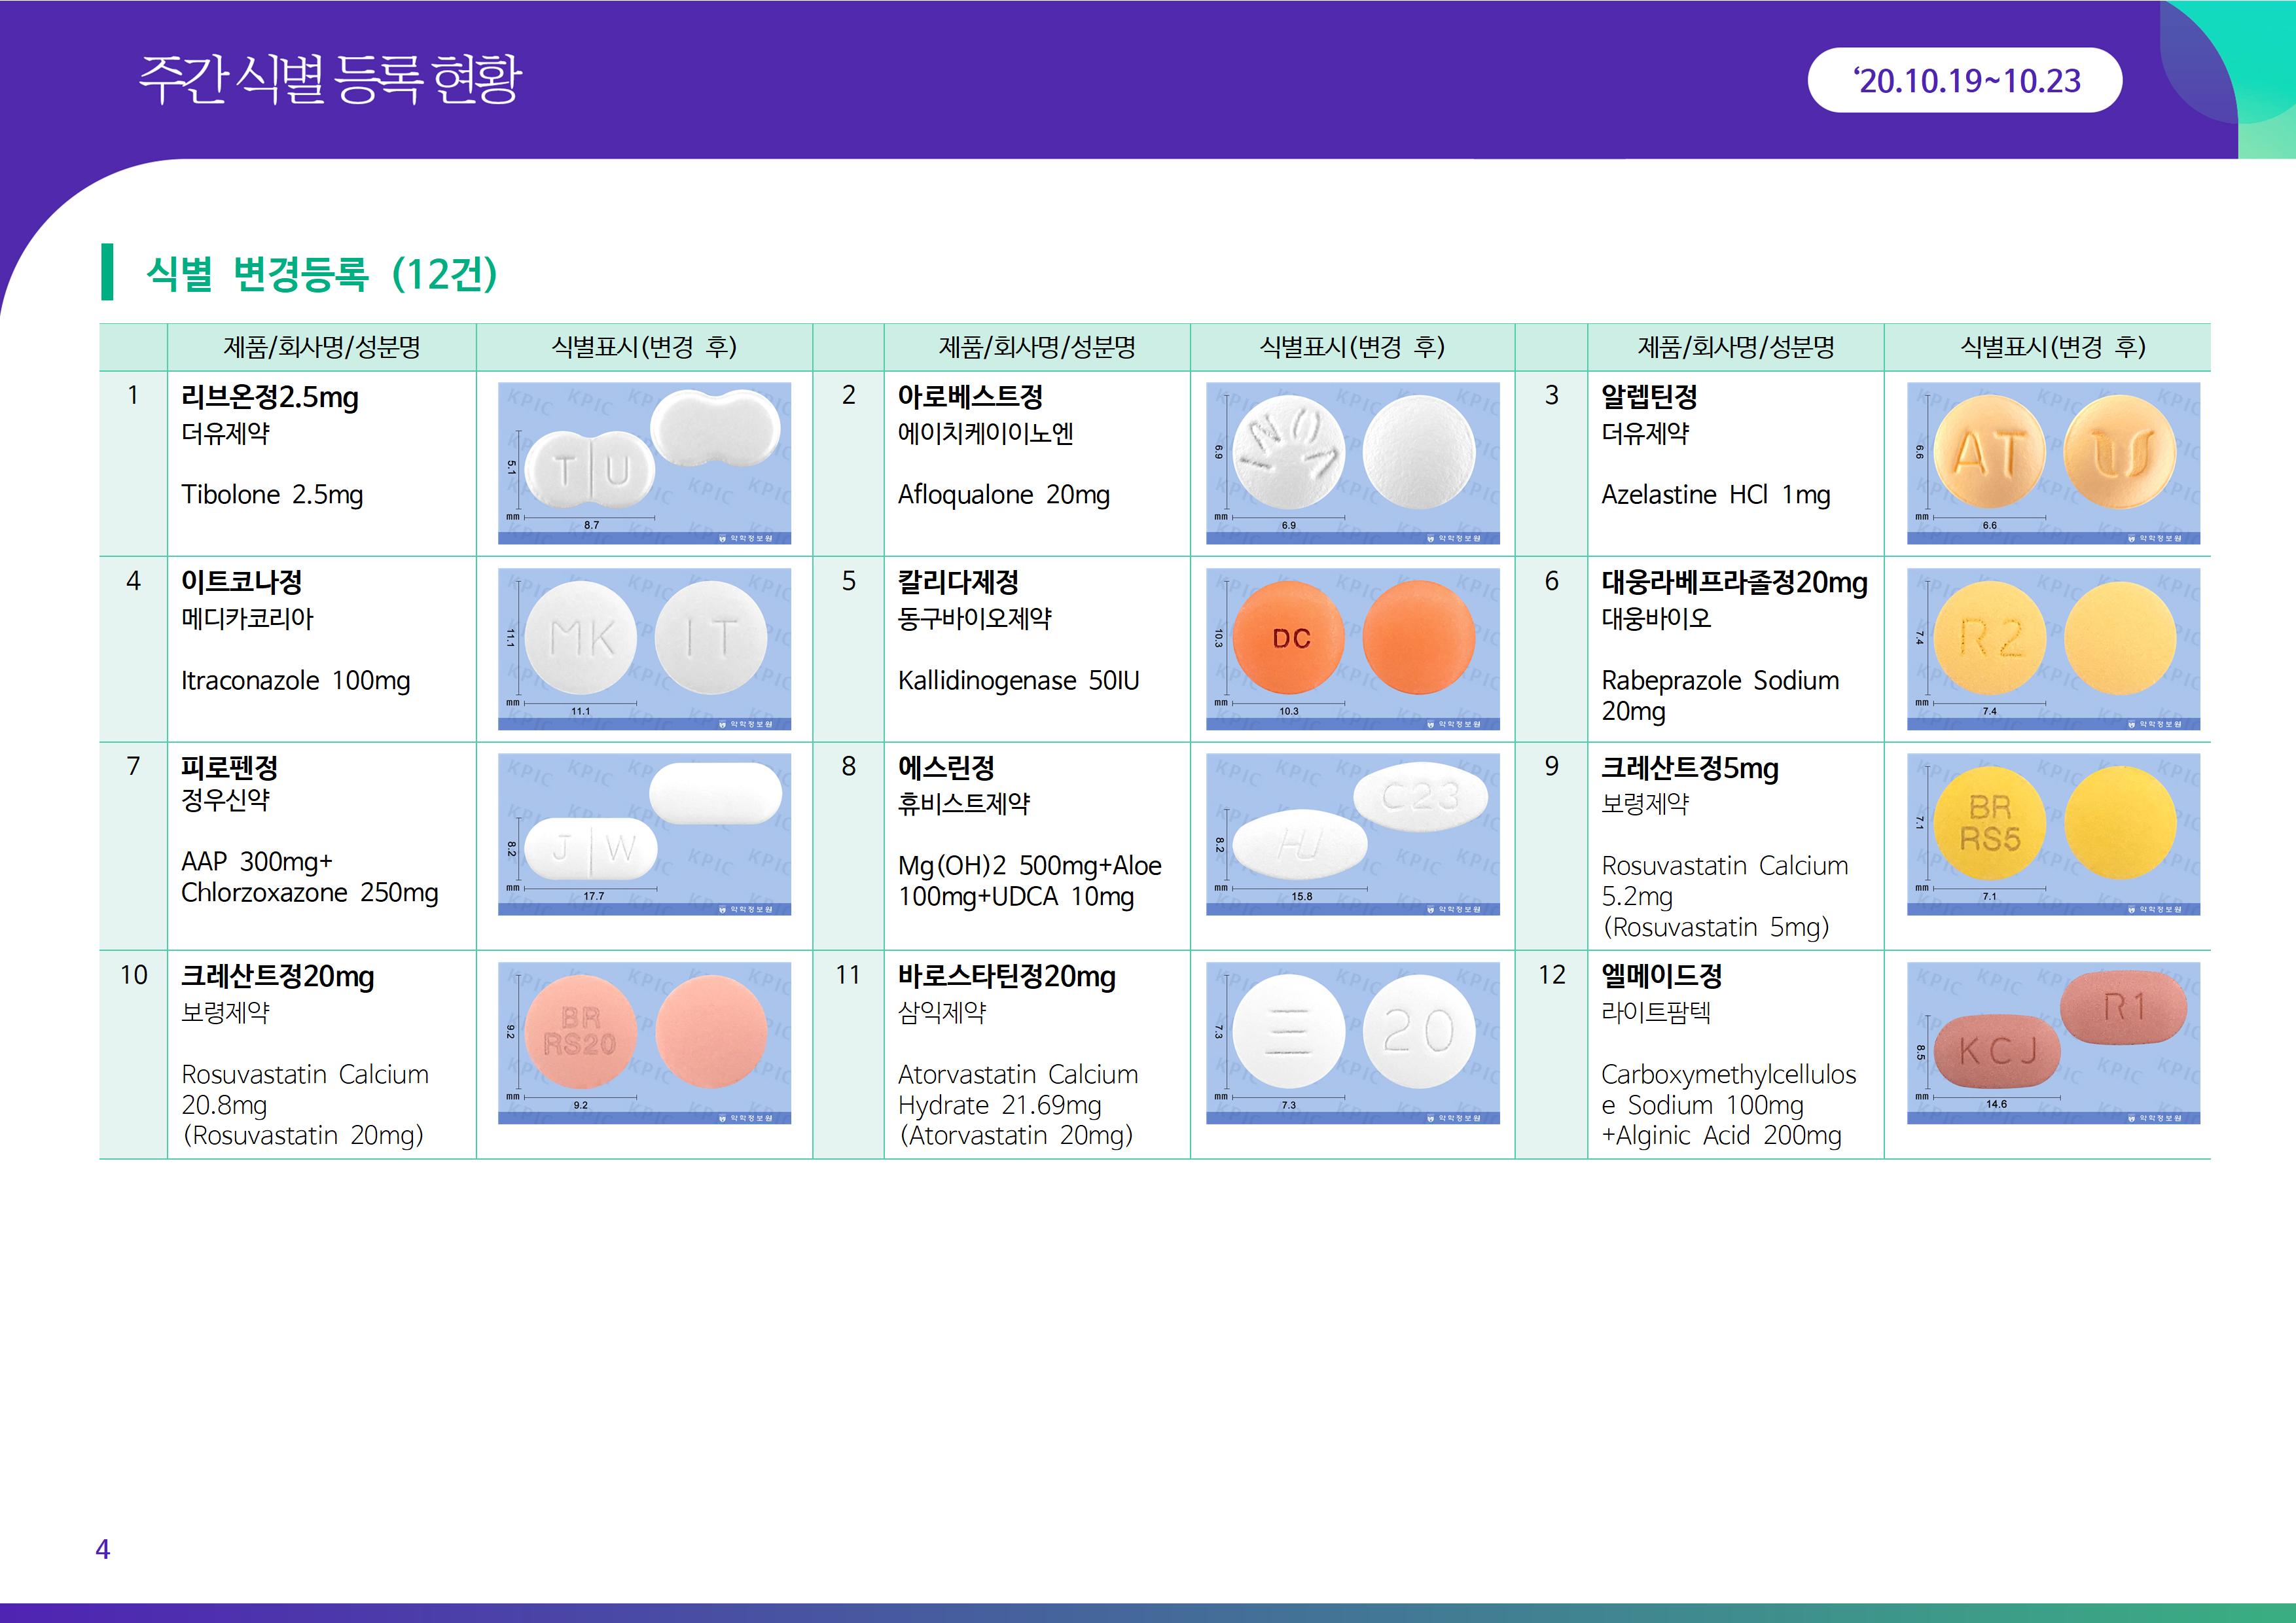Click the 대웅라베프라졸정20mg R2 pill image
The image size is (2296, 1623).
[x=2053, y=648]
